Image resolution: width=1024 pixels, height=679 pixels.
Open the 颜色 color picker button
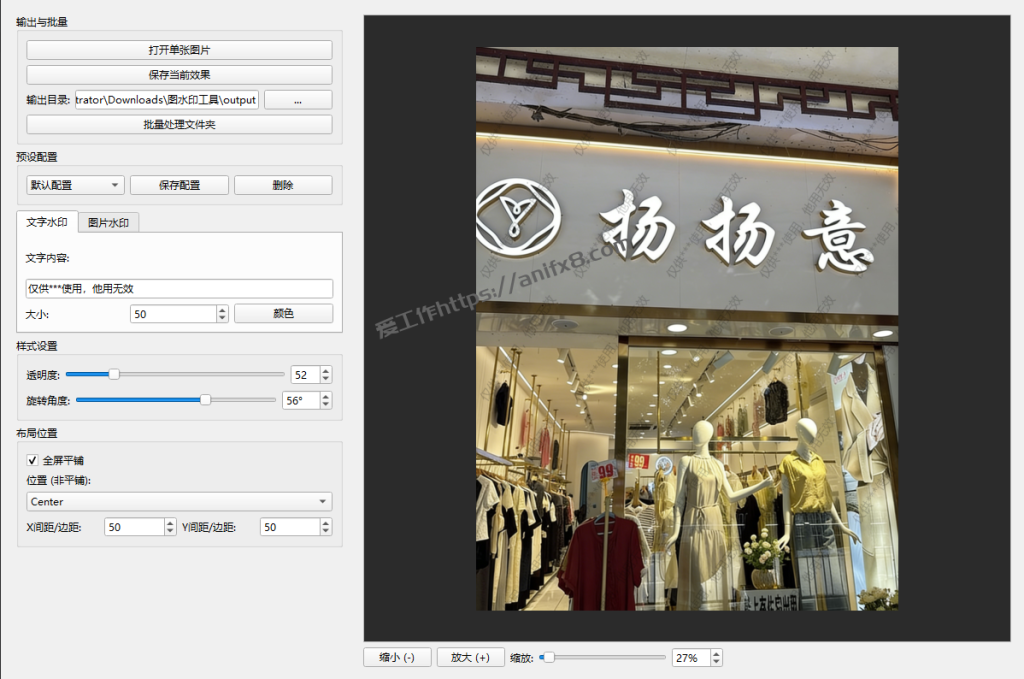[283, 314]
